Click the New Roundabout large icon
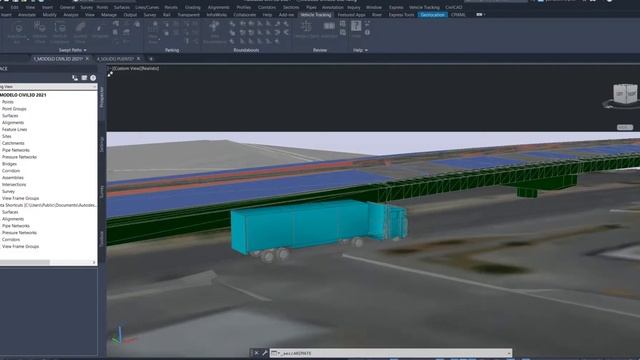Screen dimensions: 640x360 tap(214, 28)
